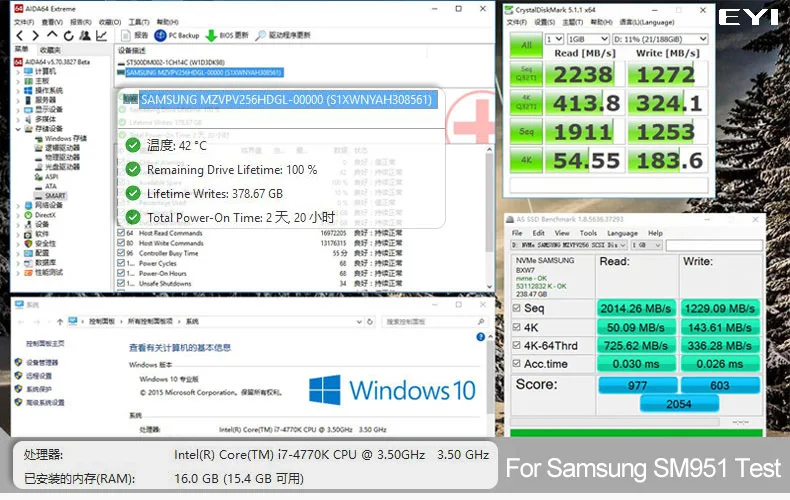
Task: Toggle the Power-On Hours checkbox
Action: pyautogui.click(x=121, y=273)
